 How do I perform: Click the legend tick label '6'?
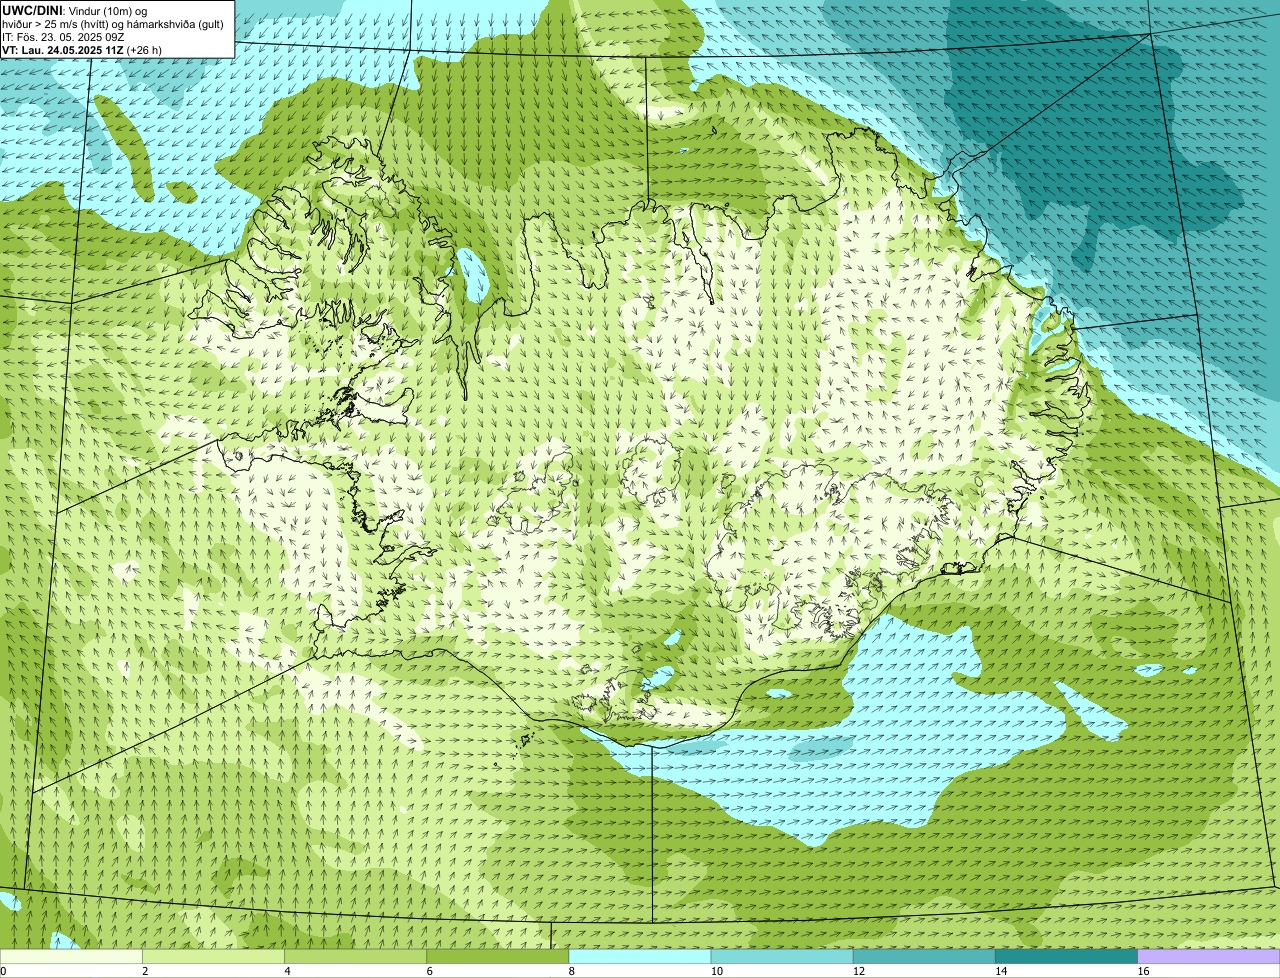[x=430, y=971]
